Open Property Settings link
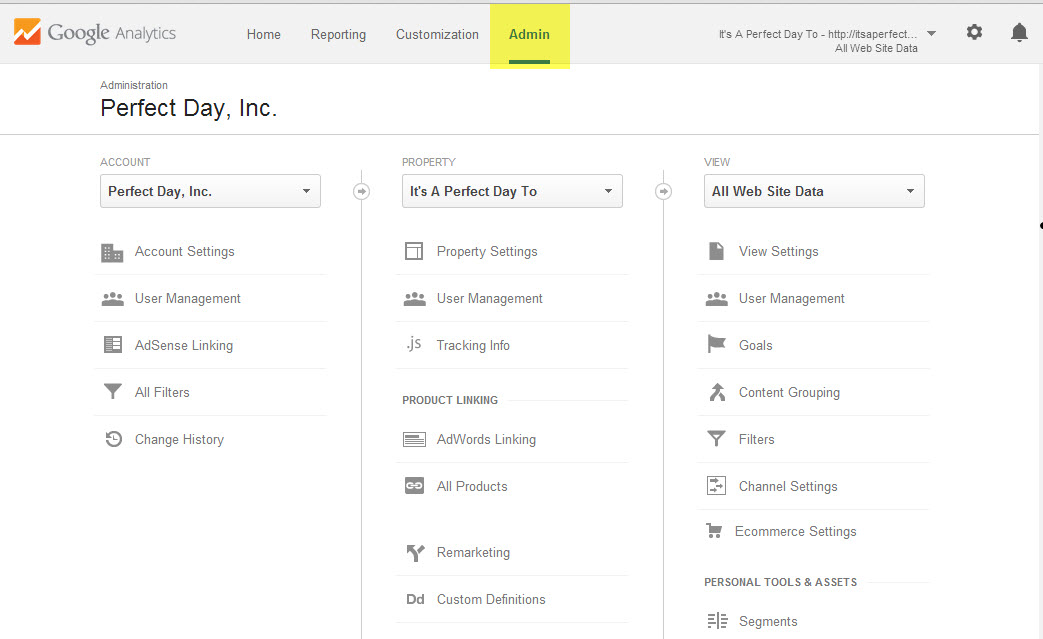 coord(487,251)
